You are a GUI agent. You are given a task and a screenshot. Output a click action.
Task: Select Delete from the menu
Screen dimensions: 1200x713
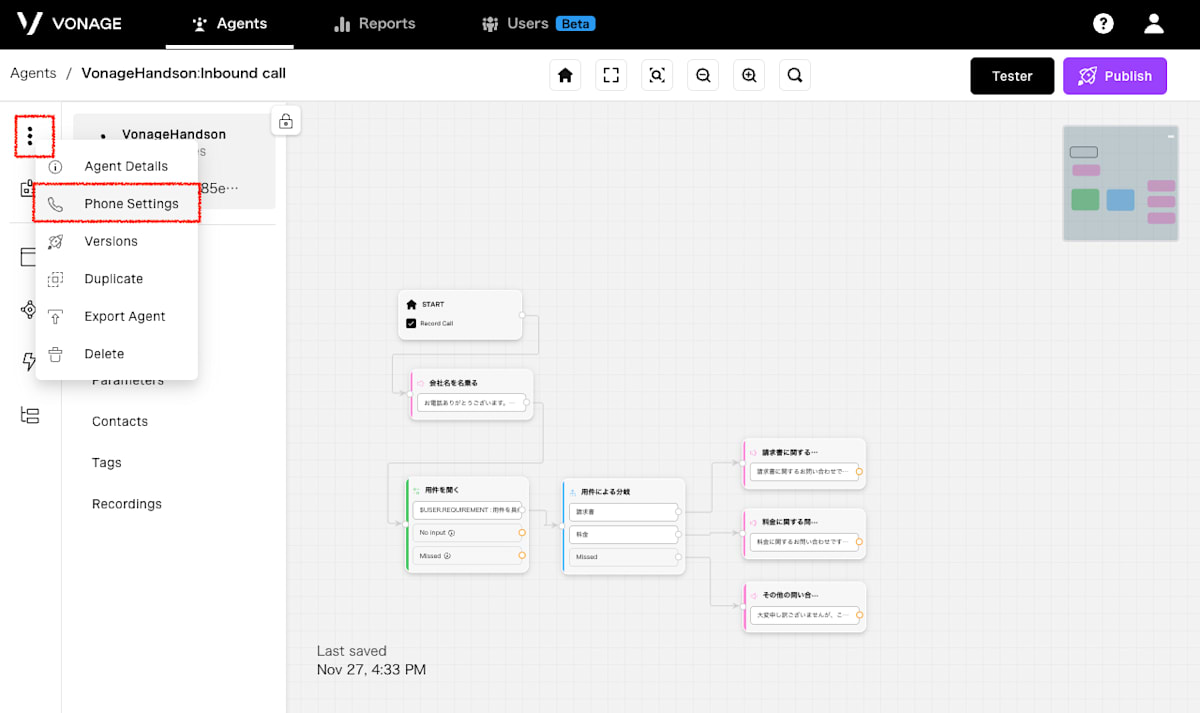tap(116, 354)
